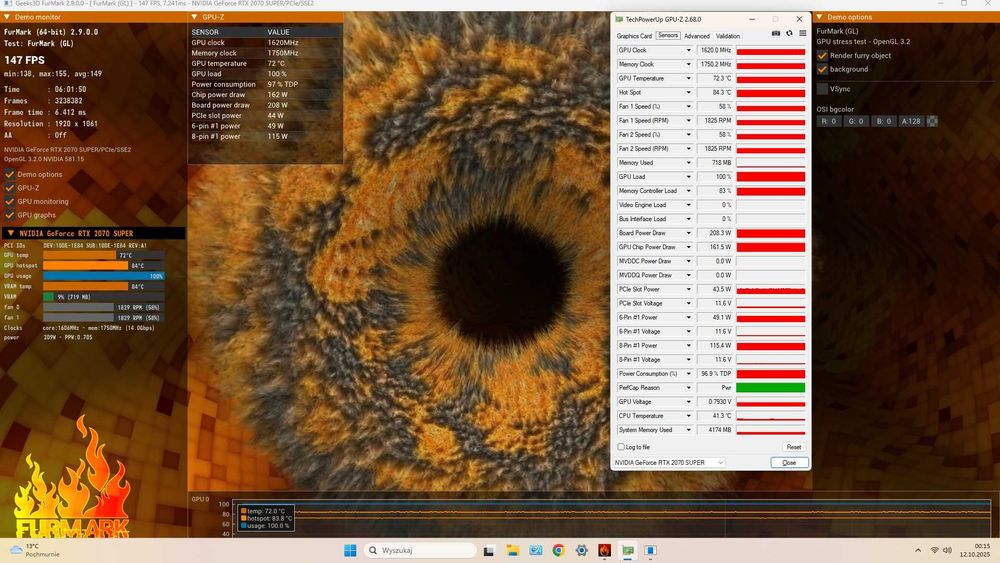Collapse the Demo monitor panel
1000x563 pixels.
[7, 17]
